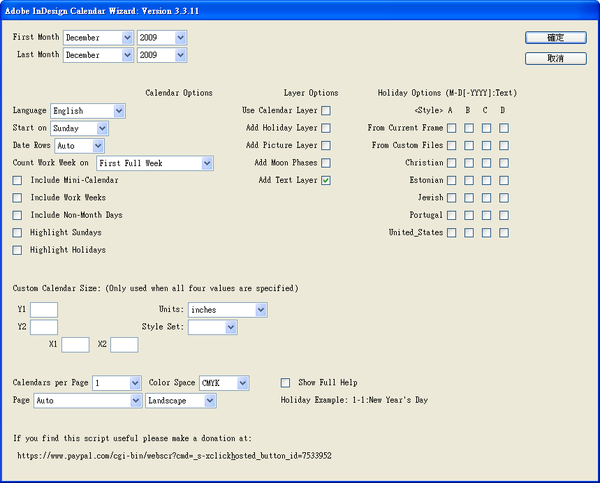Check Portugal holidays style A
The image size is (600, 483).
[x=452, y=215]
